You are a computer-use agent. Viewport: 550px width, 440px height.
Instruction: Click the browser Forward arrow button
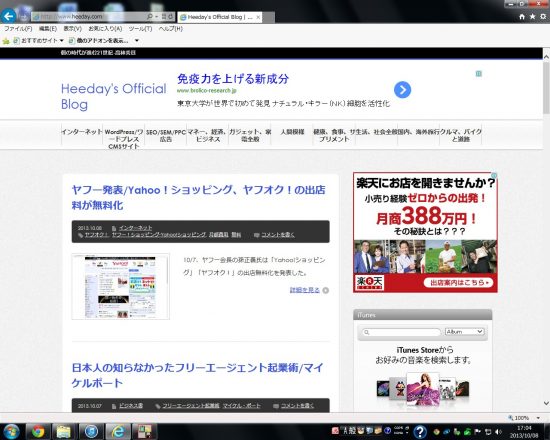pyautogui.click(x=23, y=16)
